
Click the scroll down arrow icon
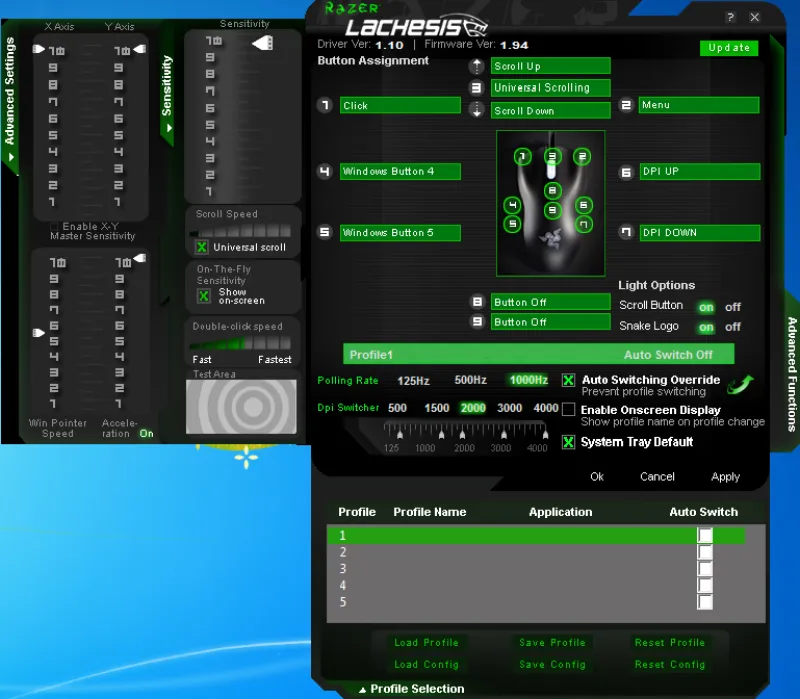(477, 110)
